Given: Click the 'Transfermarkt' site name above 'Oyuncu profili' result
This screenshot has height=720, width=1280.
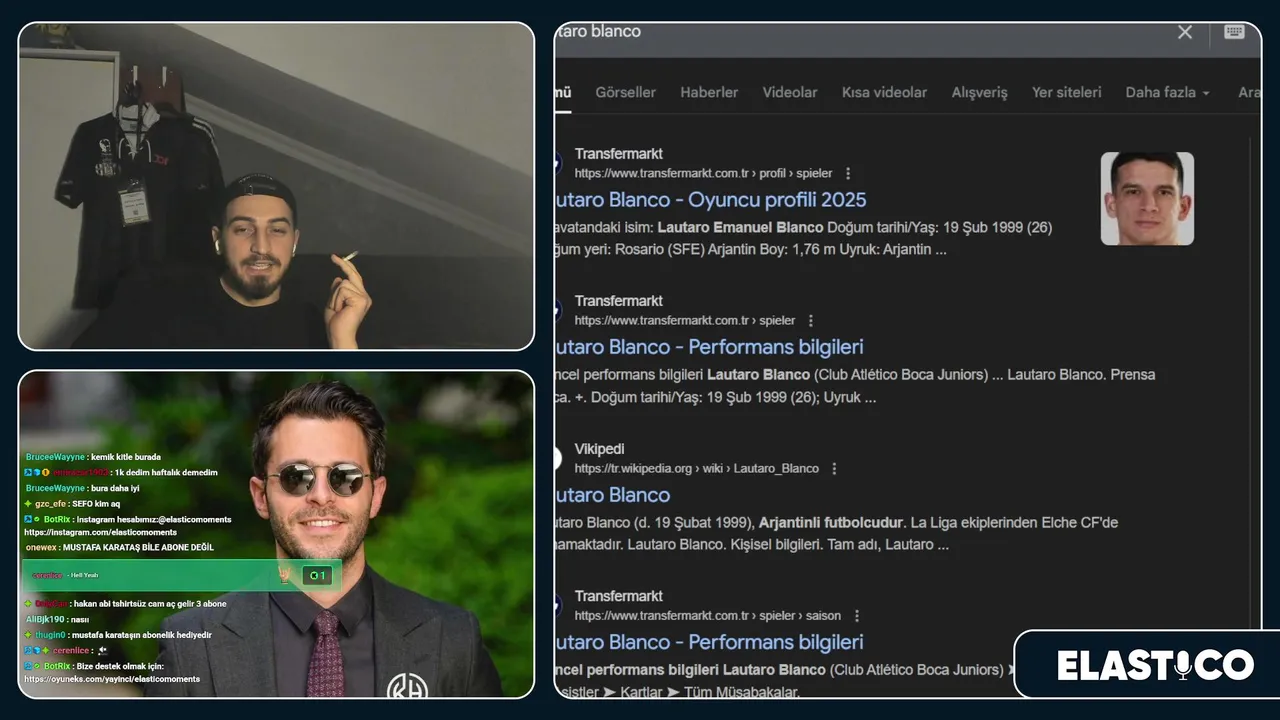Looking at the screenshot, I should click(x=619, y=154).
